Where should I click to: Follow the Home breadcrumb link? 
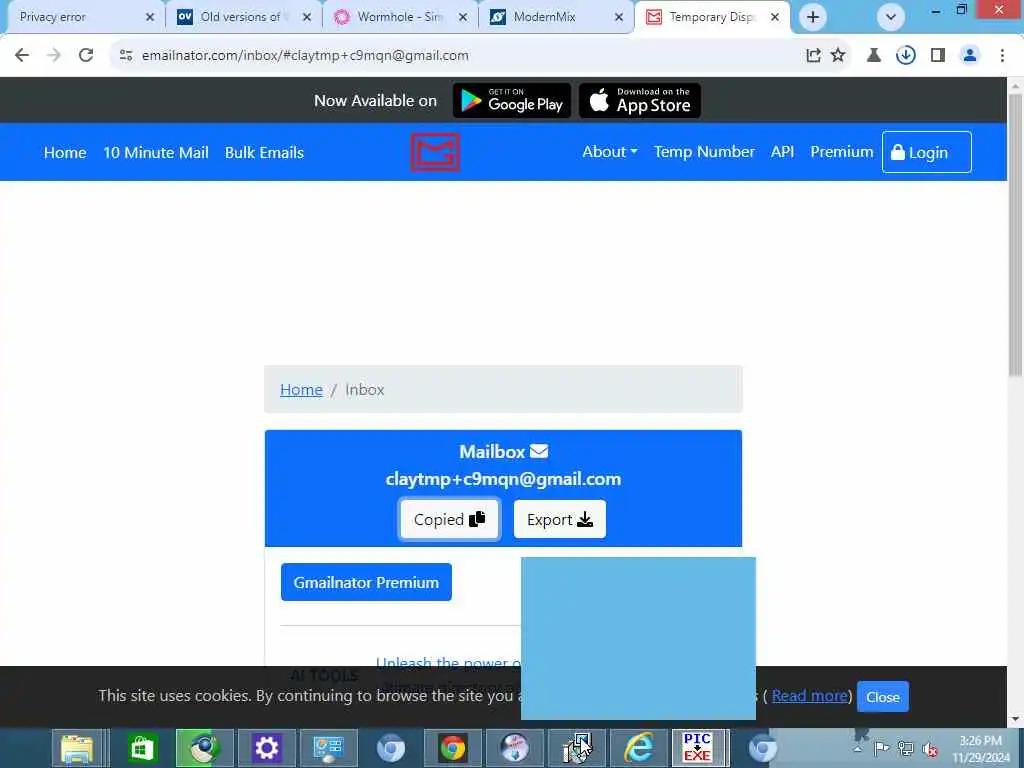[301, 390]
